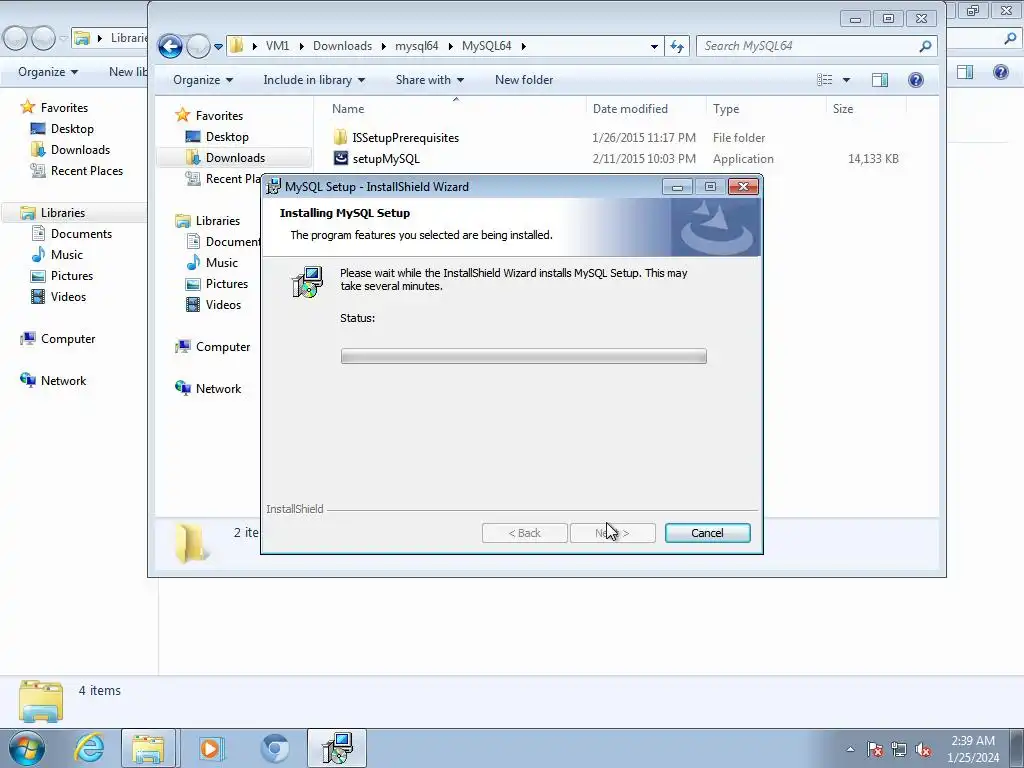1024x768 pixels.
Task: Toggle preview pane in MySQL64 window
Action: [880, 80]
